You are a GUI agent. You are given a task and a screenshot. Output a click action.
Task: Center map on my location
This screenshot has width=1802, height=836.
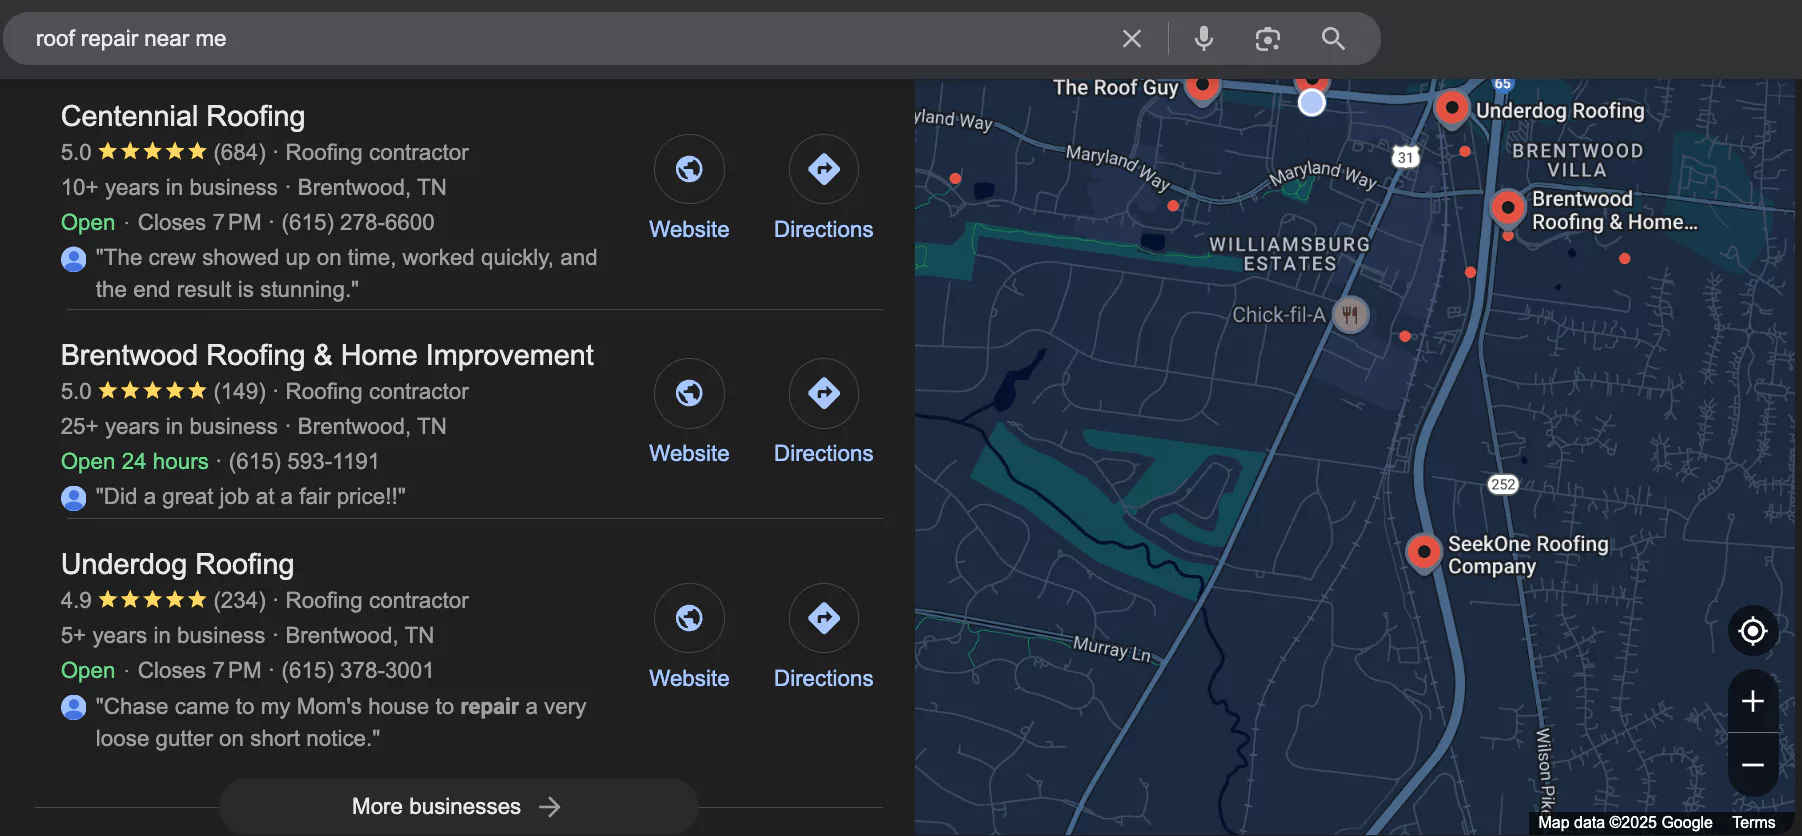point(1752,631)
